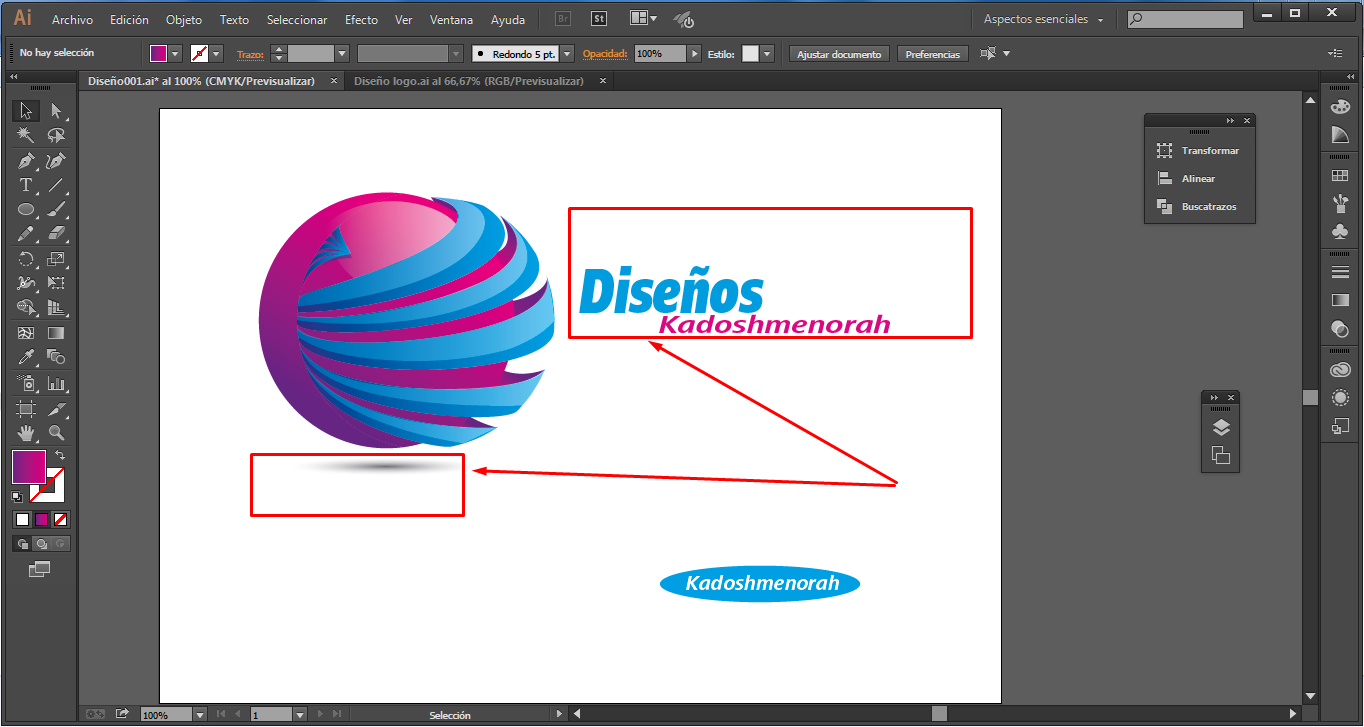Open Aspectos esenciales workspace dropdown
Screen dimensions: 1364x727
click(x=1043, y=19)
